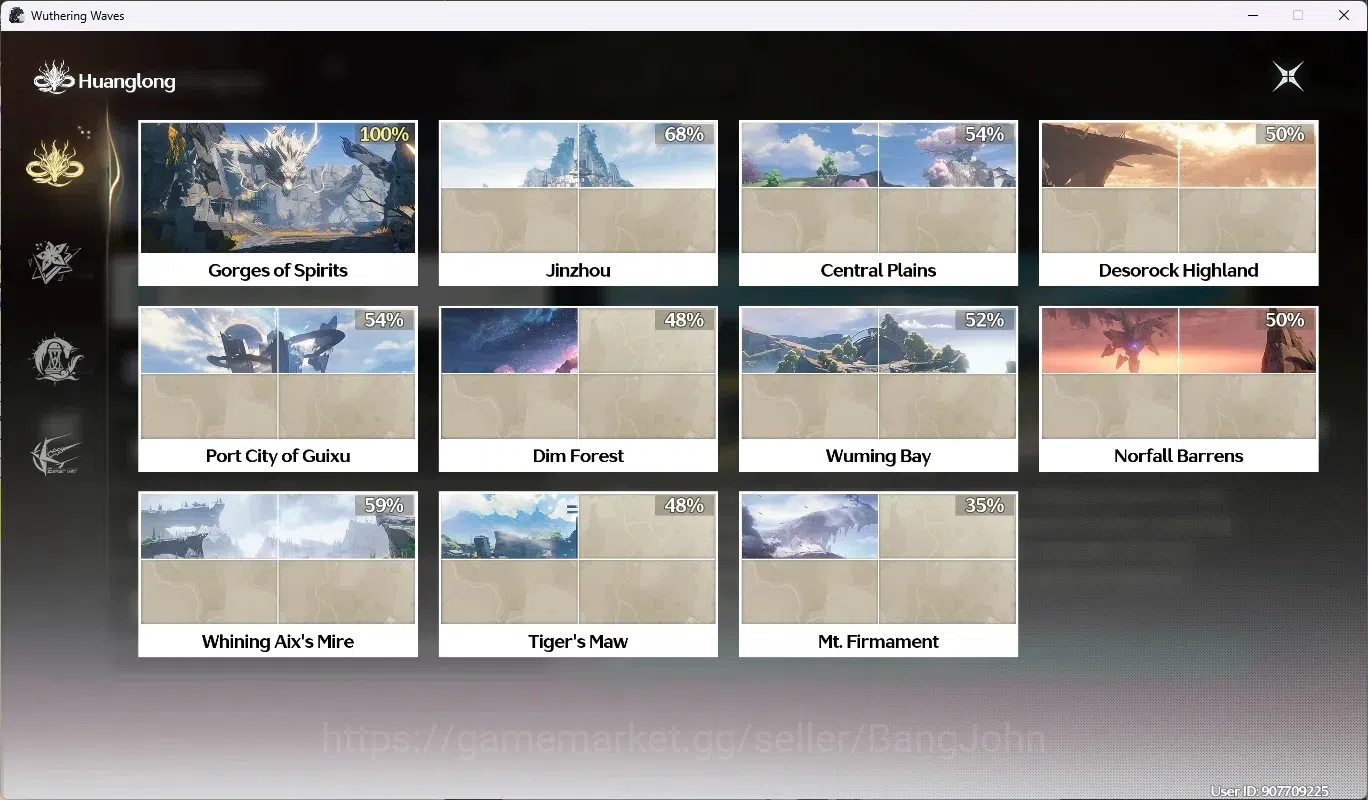Select the Port City of Guixu card
1368x800 pixels.
[278, 389]
